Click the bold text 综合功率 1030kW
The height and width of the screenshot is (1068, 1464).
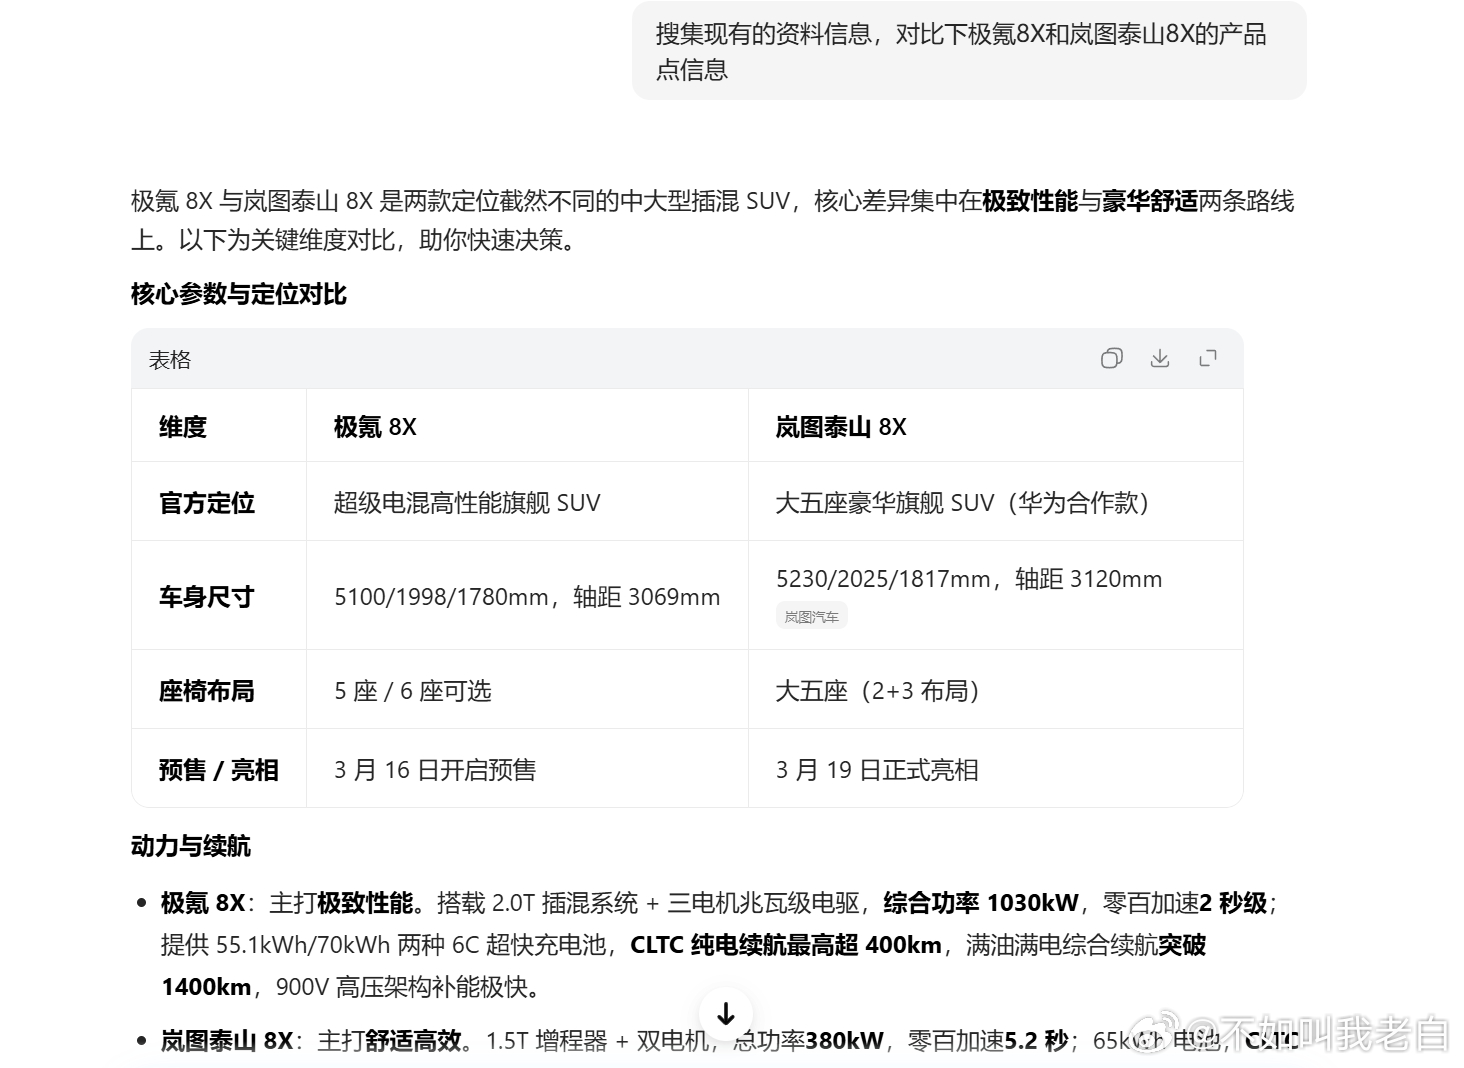pos(981,903)
